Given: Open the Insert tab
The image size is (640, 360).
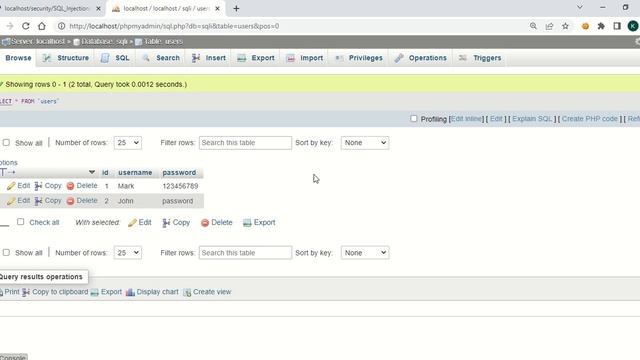Looking at the screenshot, I should [209, 58].
